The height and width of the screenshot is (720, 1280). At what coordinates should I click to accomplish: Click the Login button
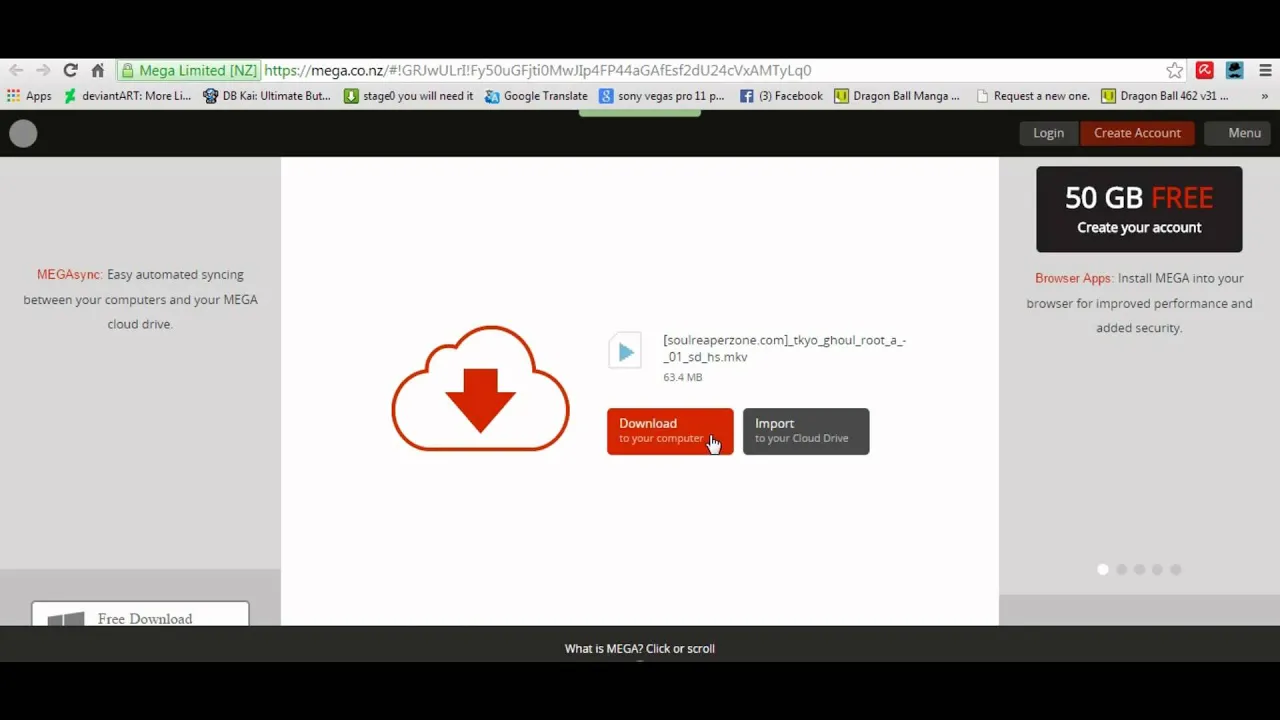(1048, 133)
